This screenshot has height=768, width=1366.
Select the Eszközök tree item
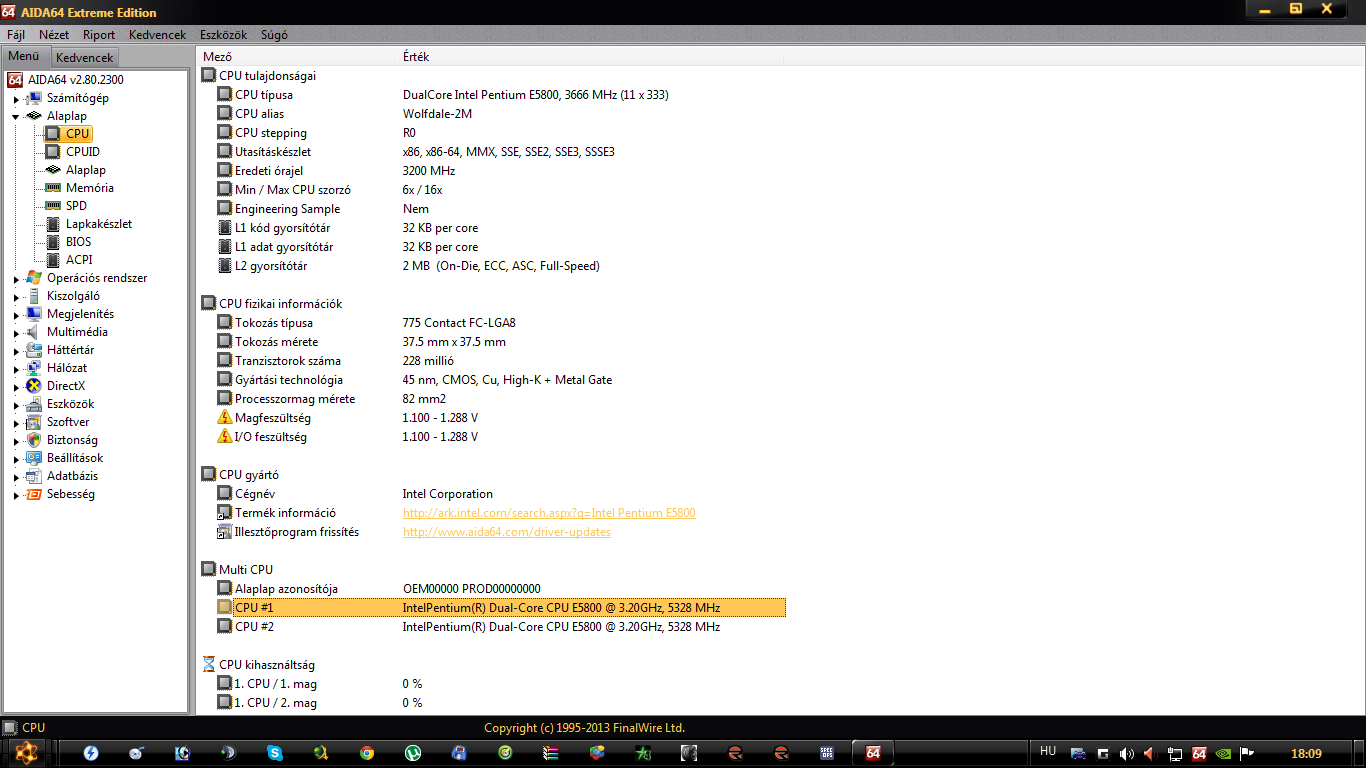coord(70,404)
